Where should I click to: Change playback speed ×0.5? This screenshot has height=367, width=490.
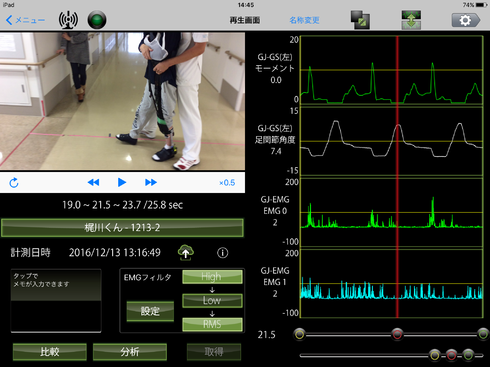(227, 183)
